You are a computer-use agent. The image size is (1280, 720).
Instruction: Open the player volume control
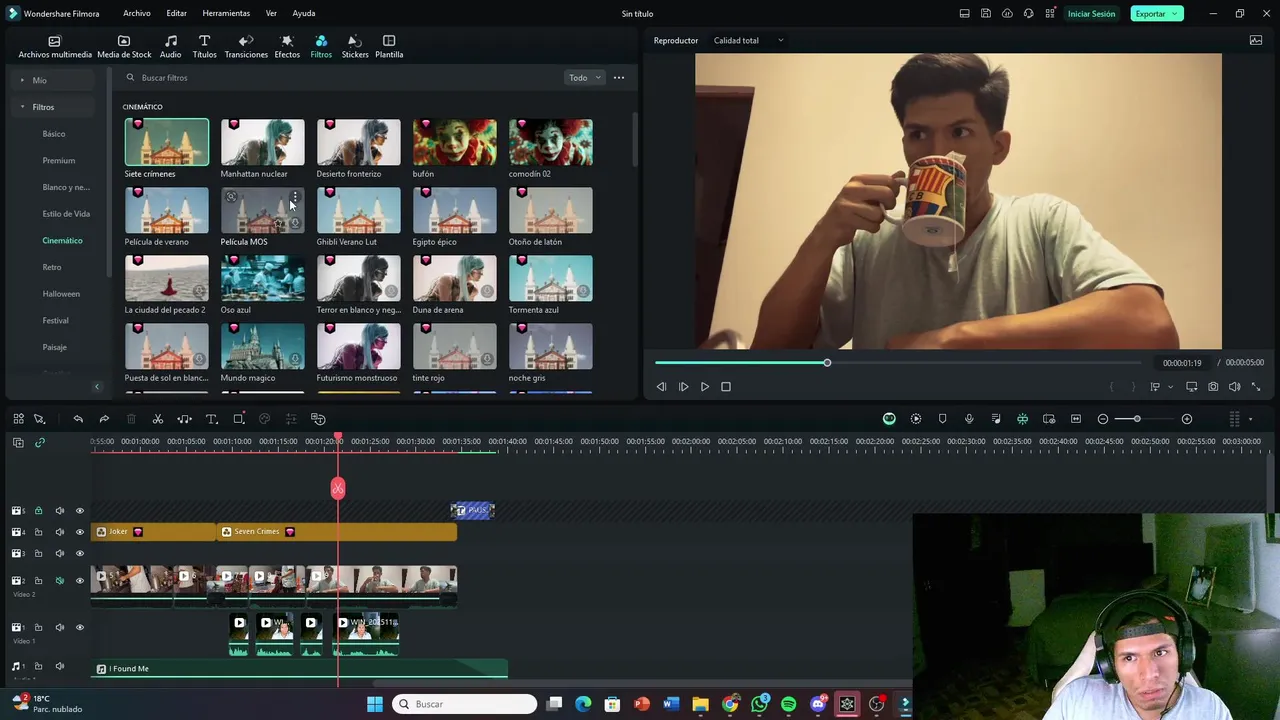(x=1234, y=387)
